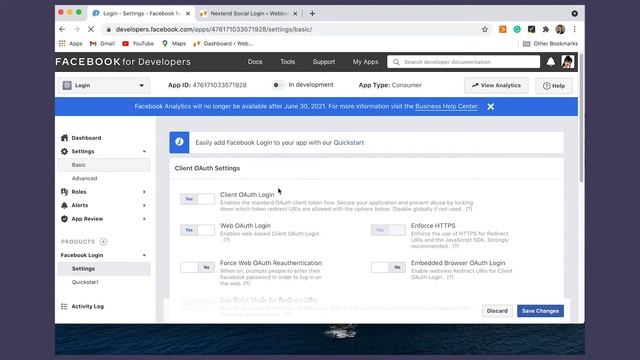Click the address bar URL
This screenshot has width=640, height=360.
214,29
